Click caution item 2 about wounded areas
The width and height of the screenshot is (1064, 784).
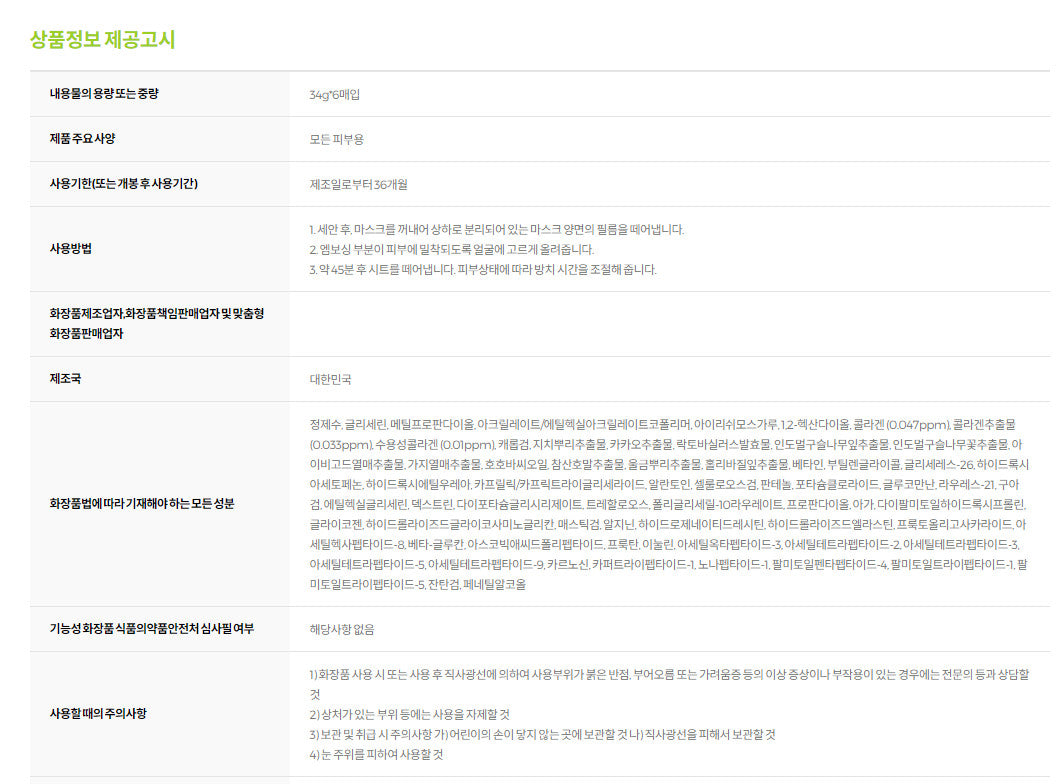coord(409,714)
